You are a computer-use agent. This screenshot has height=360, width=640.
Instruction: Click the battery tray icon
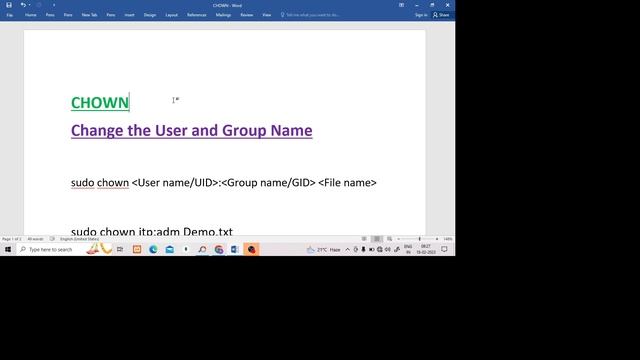pyautogui.click(x=371, y=249)
